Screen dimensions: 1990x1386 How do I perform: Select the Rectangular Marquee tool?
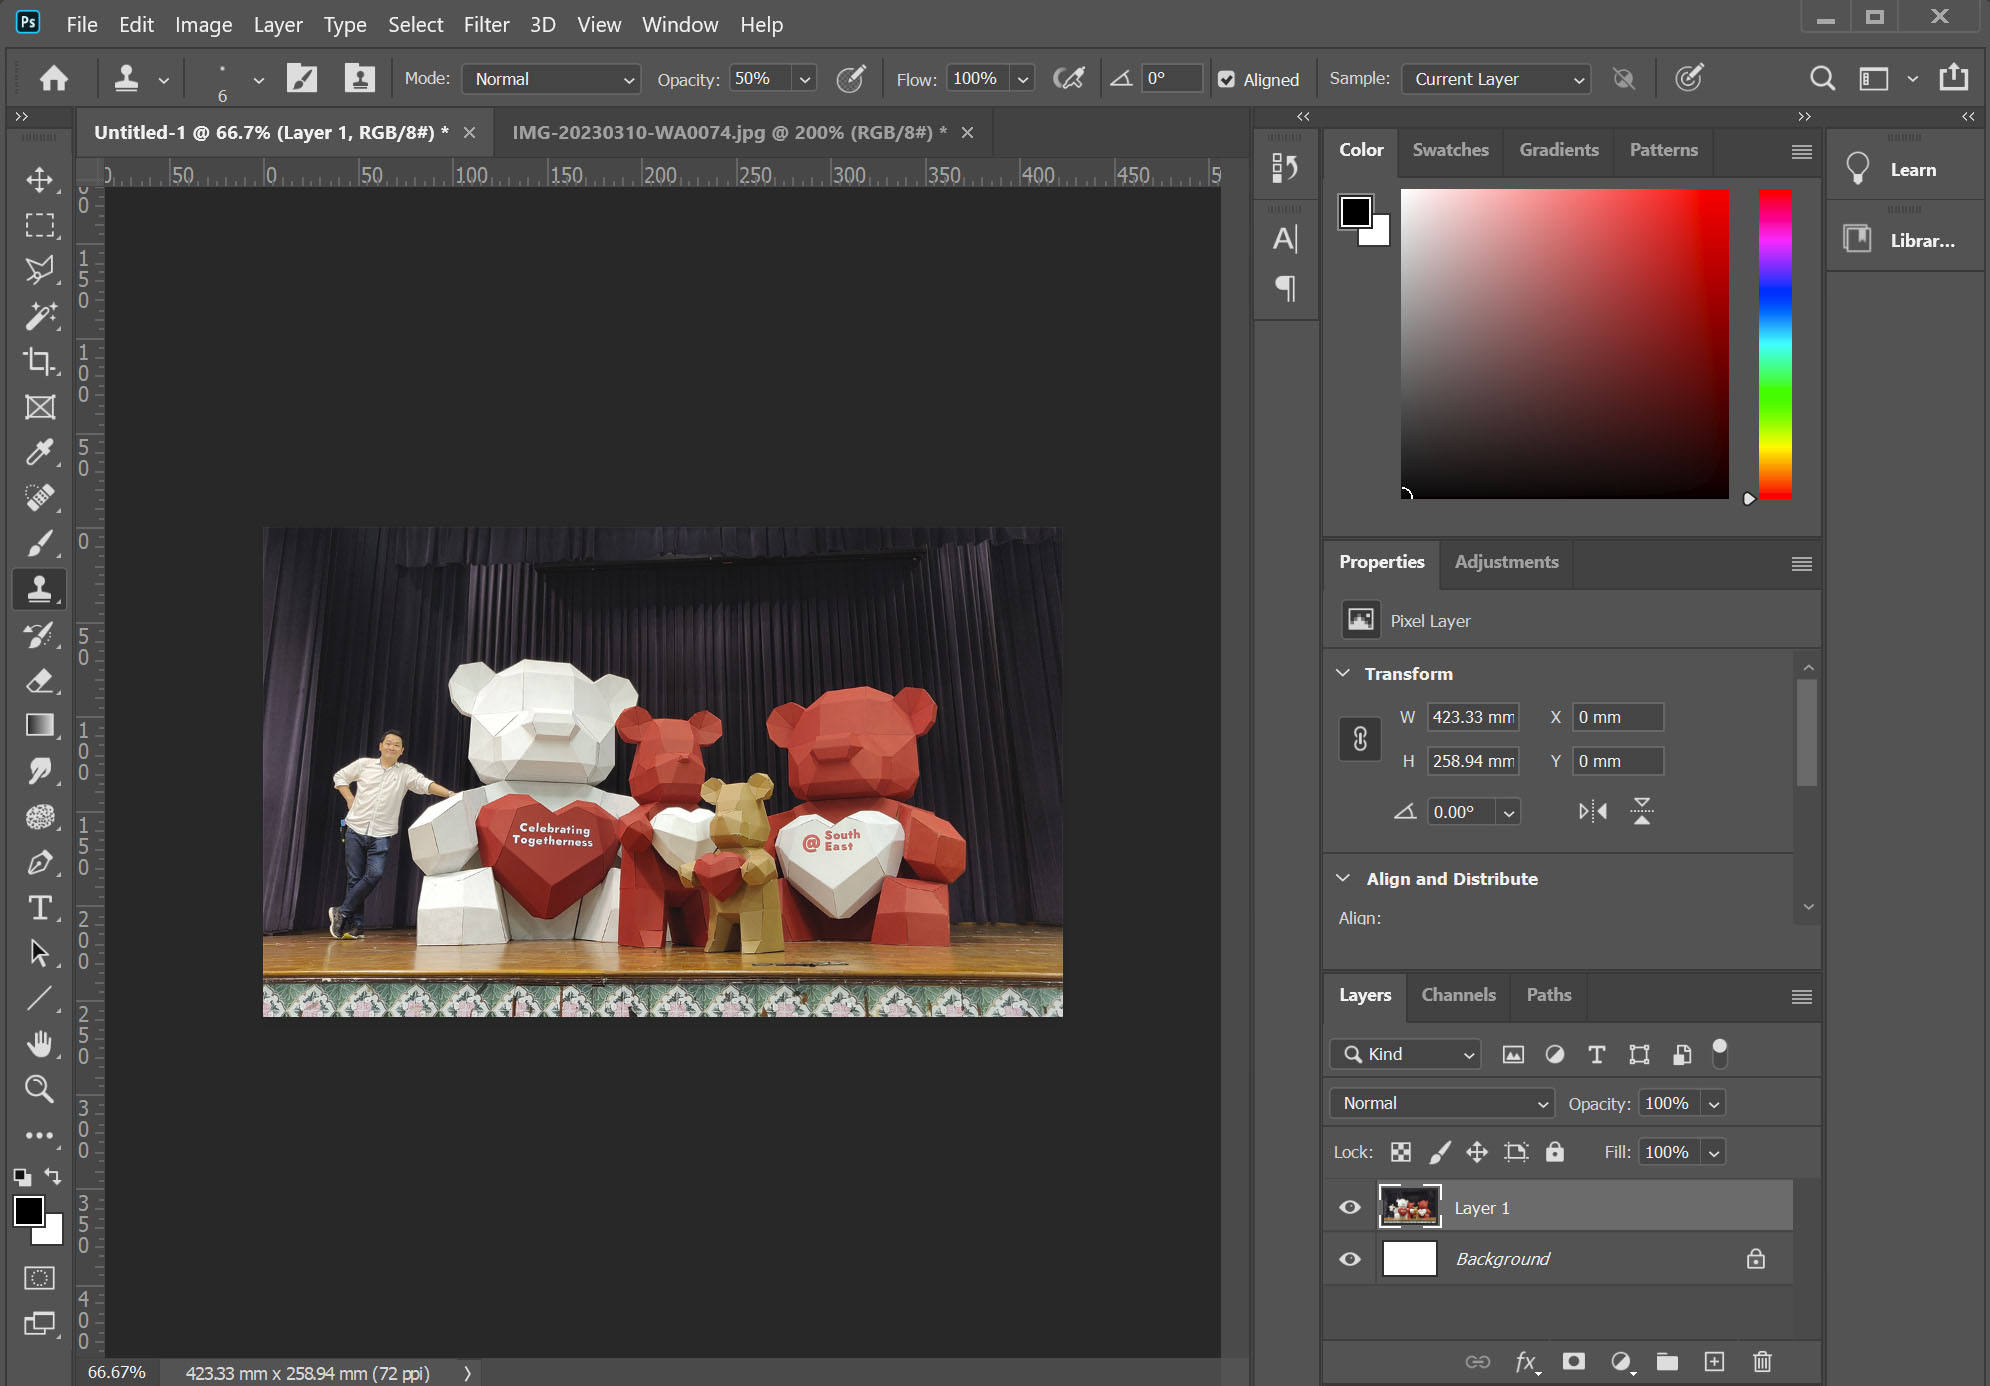40,226
